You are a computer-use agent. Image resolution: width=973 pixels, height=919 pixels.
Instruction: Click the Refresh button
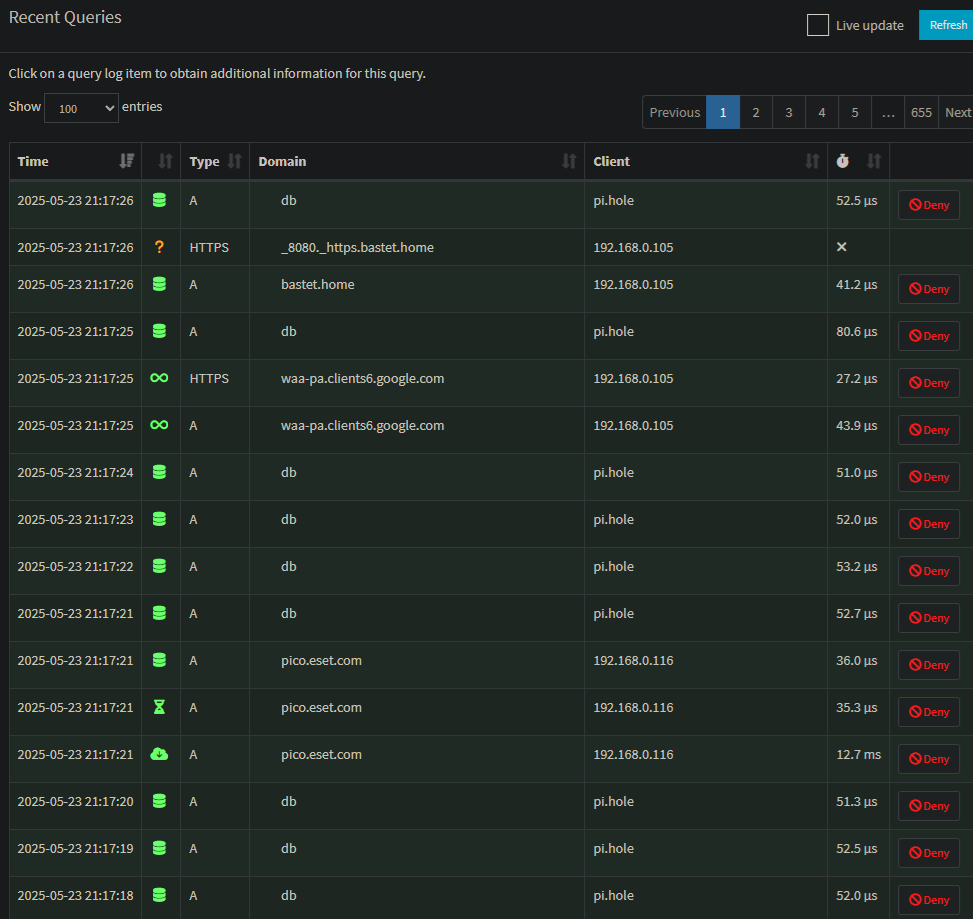point(947,25)
